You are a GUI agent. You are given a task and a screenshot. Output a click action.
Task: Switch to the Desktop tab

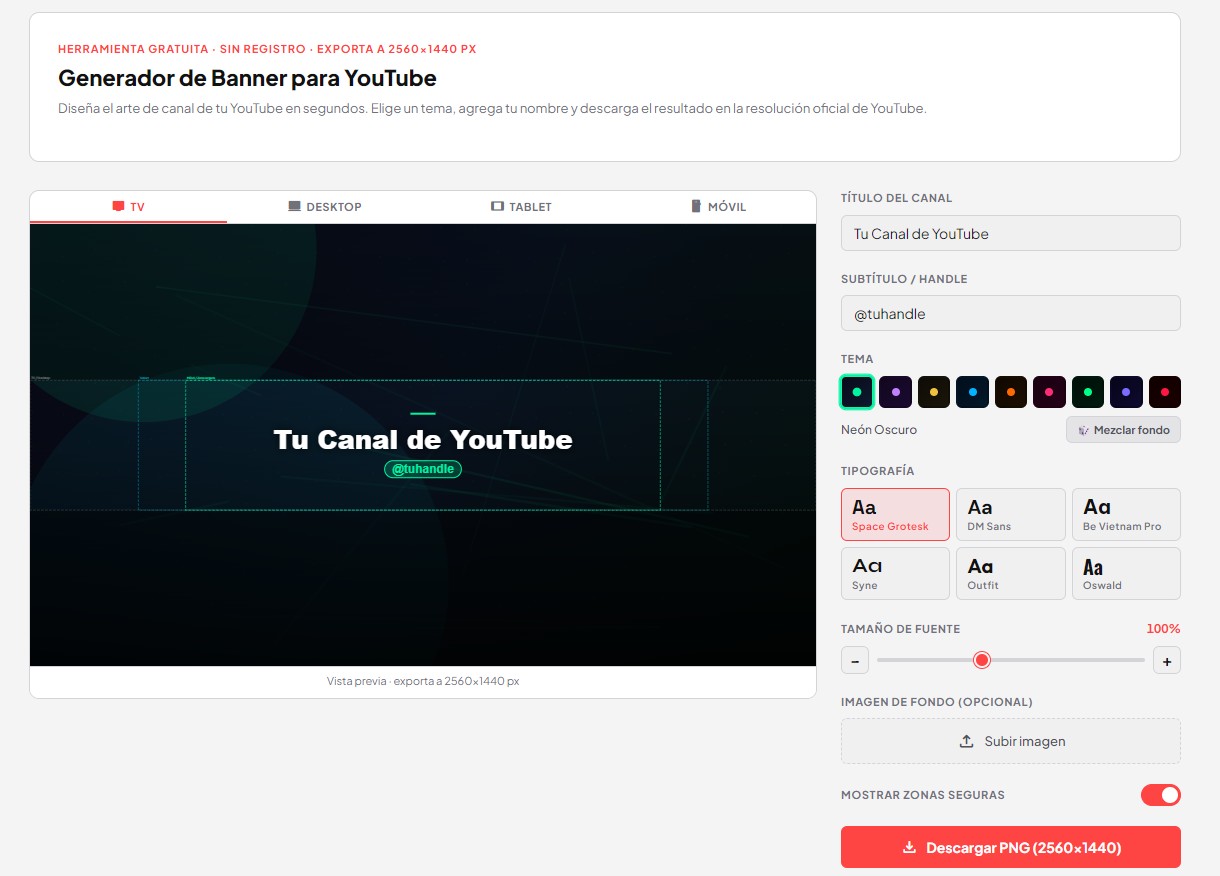(325, 206)
